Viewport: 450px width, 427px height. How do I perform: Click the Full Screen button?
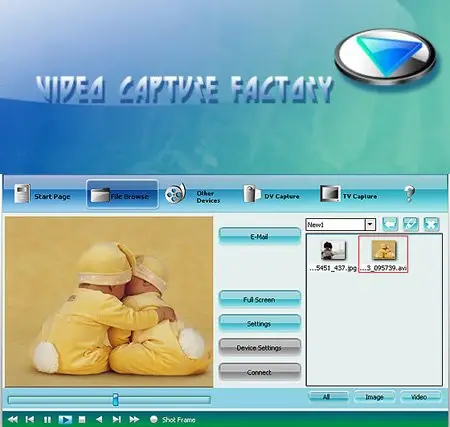pyautogui.click(x=259, y=299)
